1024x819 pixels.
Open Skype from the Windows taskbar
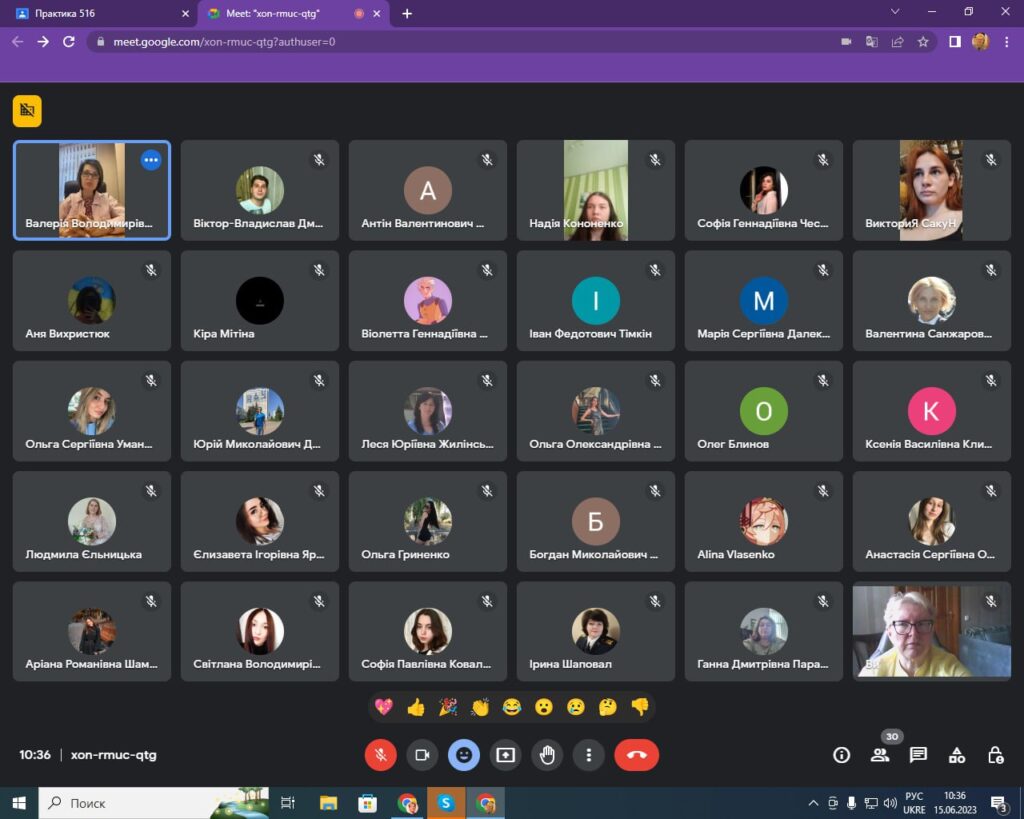click(445, 803)
